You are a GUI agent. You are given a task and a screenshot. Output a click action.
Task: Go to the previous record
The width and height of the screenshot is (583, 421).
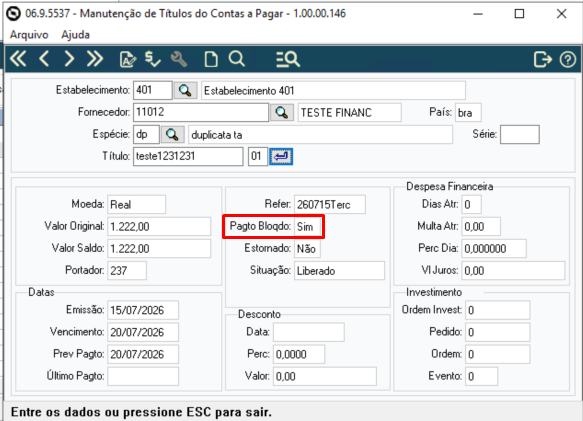pos(44,59)
